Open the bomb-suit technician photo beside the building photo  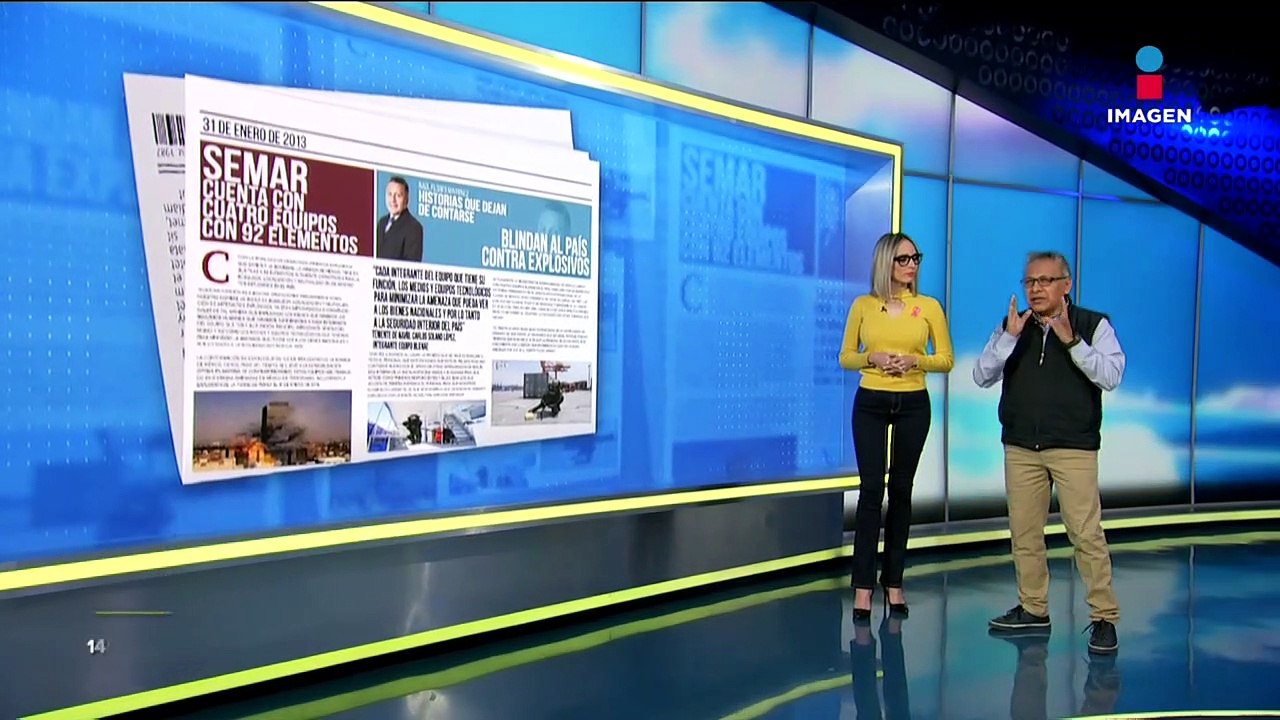click(426, 424)
